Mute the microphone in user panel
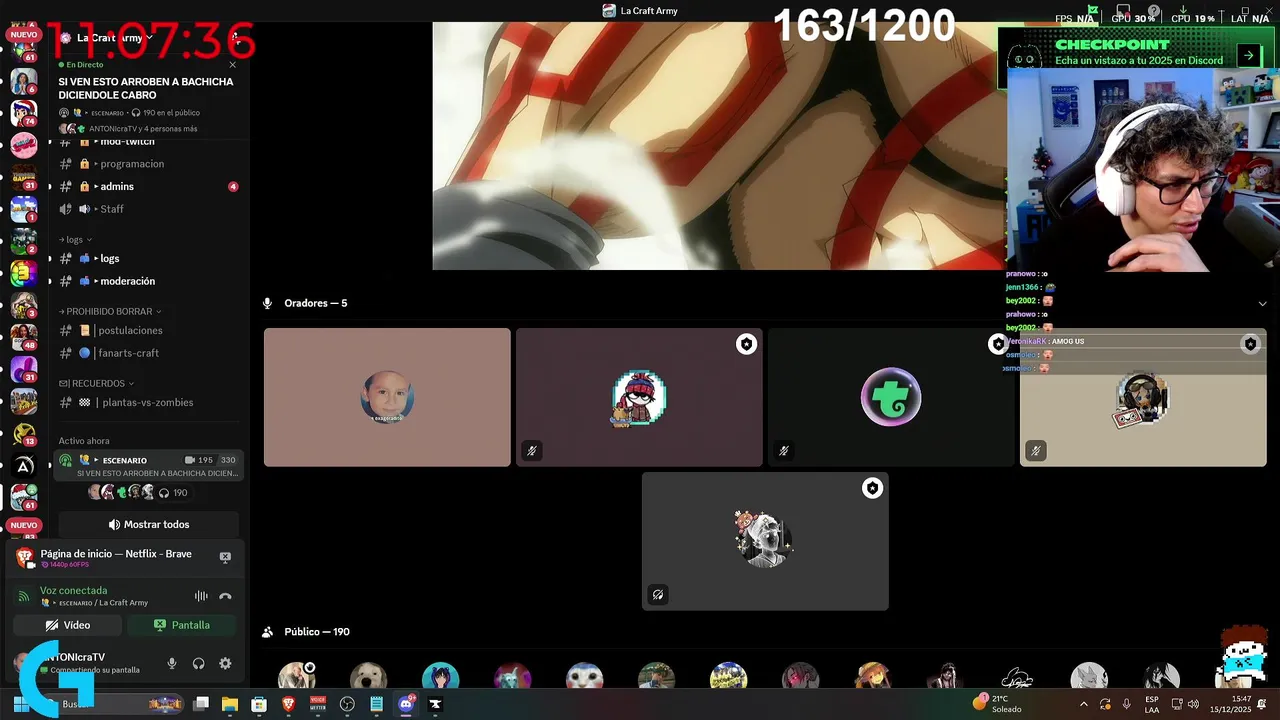The width and height of the screenshot is (1280, 720). (172, 663)
